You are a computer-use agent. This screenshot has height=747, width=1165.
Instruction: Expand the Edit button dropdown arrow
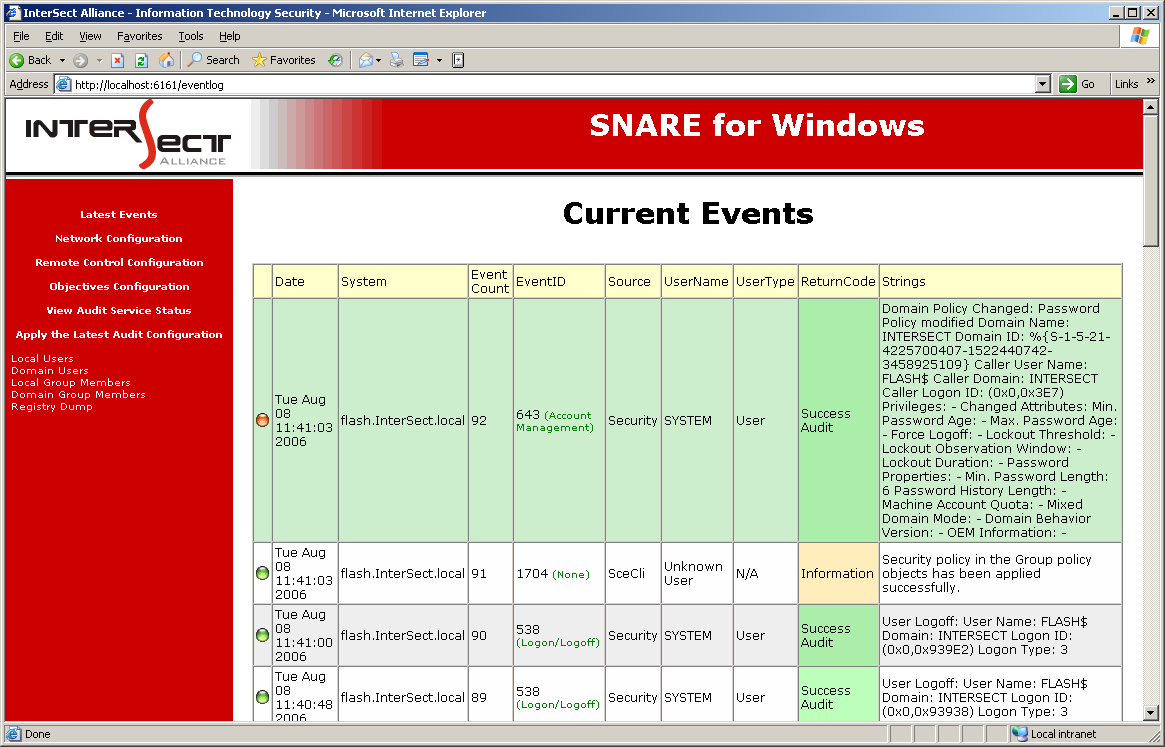(x=439, y=60)
